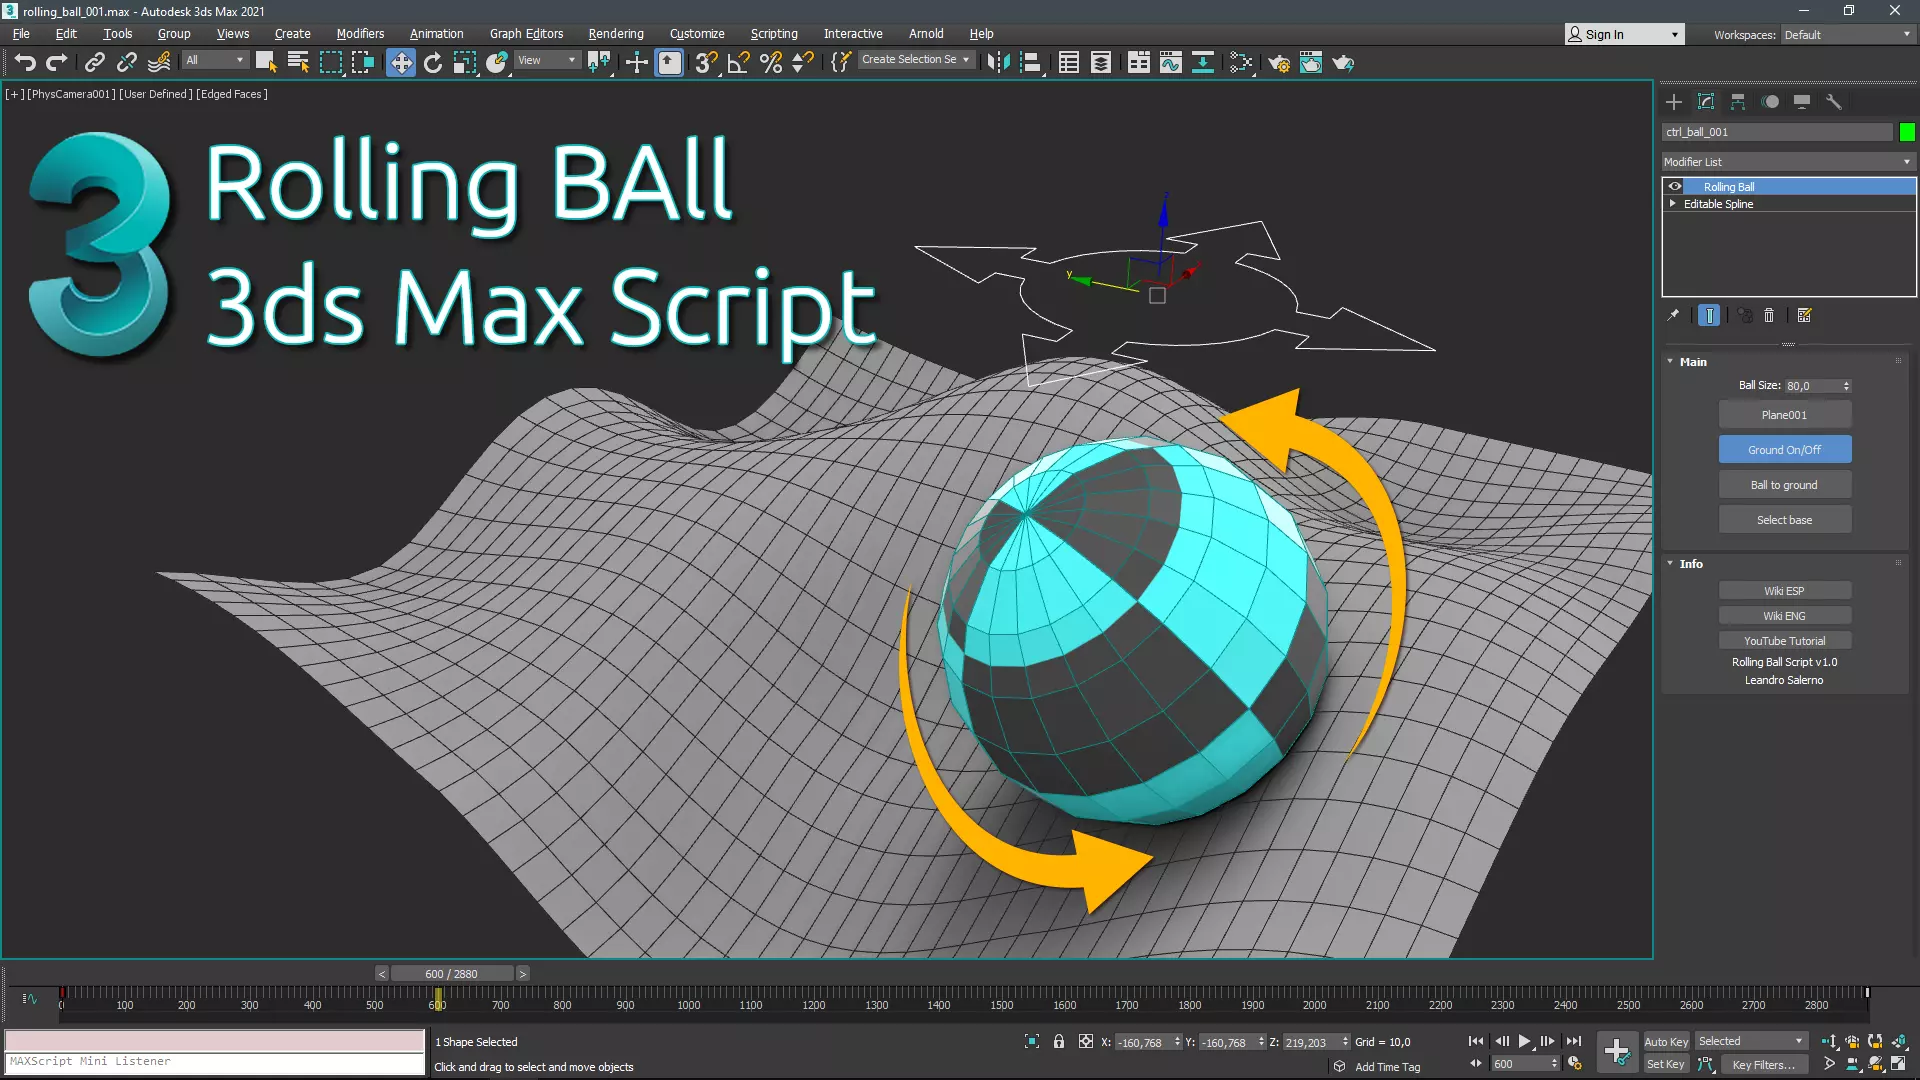The height and width of the screenshot is (1080, 1920).
Task: Open the Schematic View icon
Action: [1202, 62]
